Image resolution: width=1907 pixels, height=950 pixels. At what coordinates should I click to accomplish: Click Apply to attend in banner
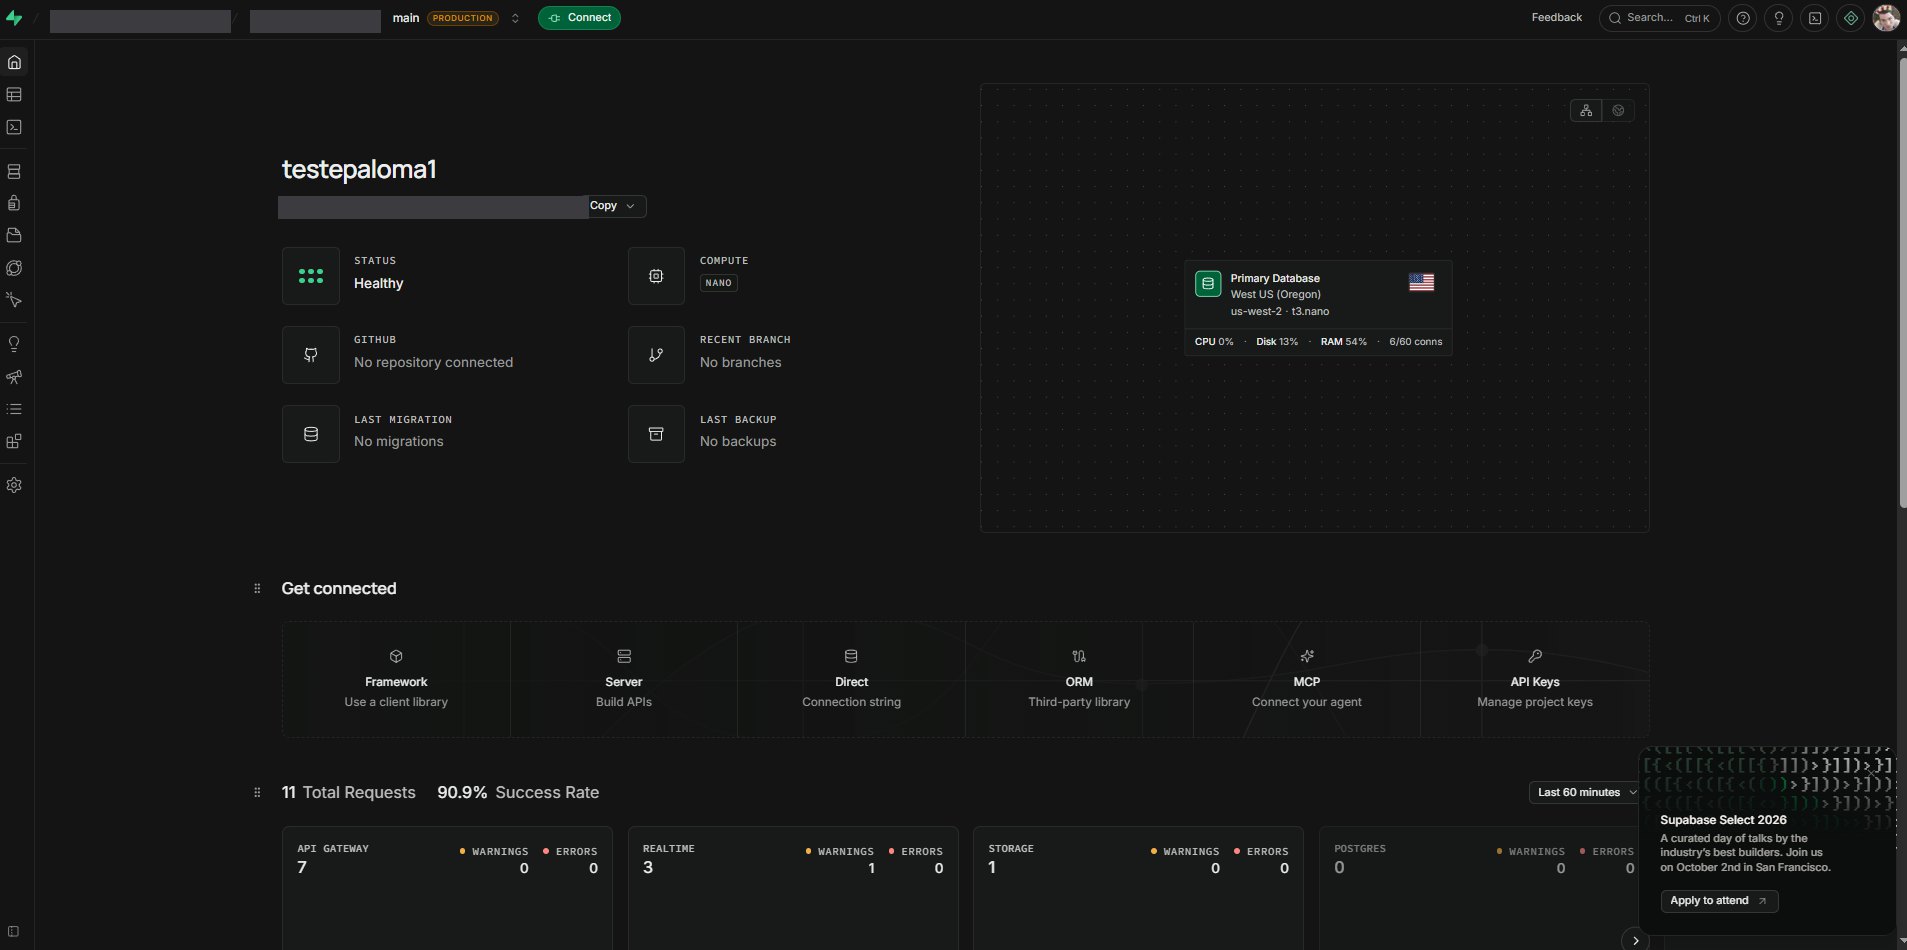point(1719,901)
